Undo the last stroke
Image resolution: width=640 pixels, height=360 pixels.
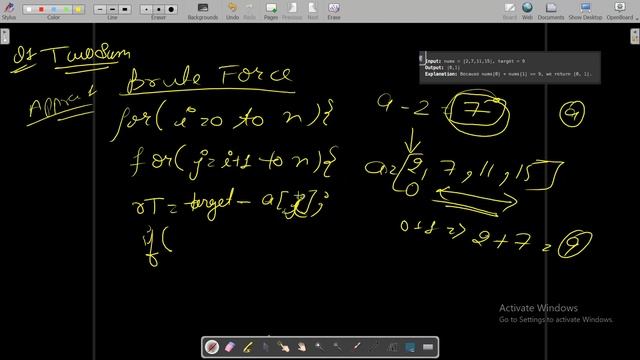232,11
